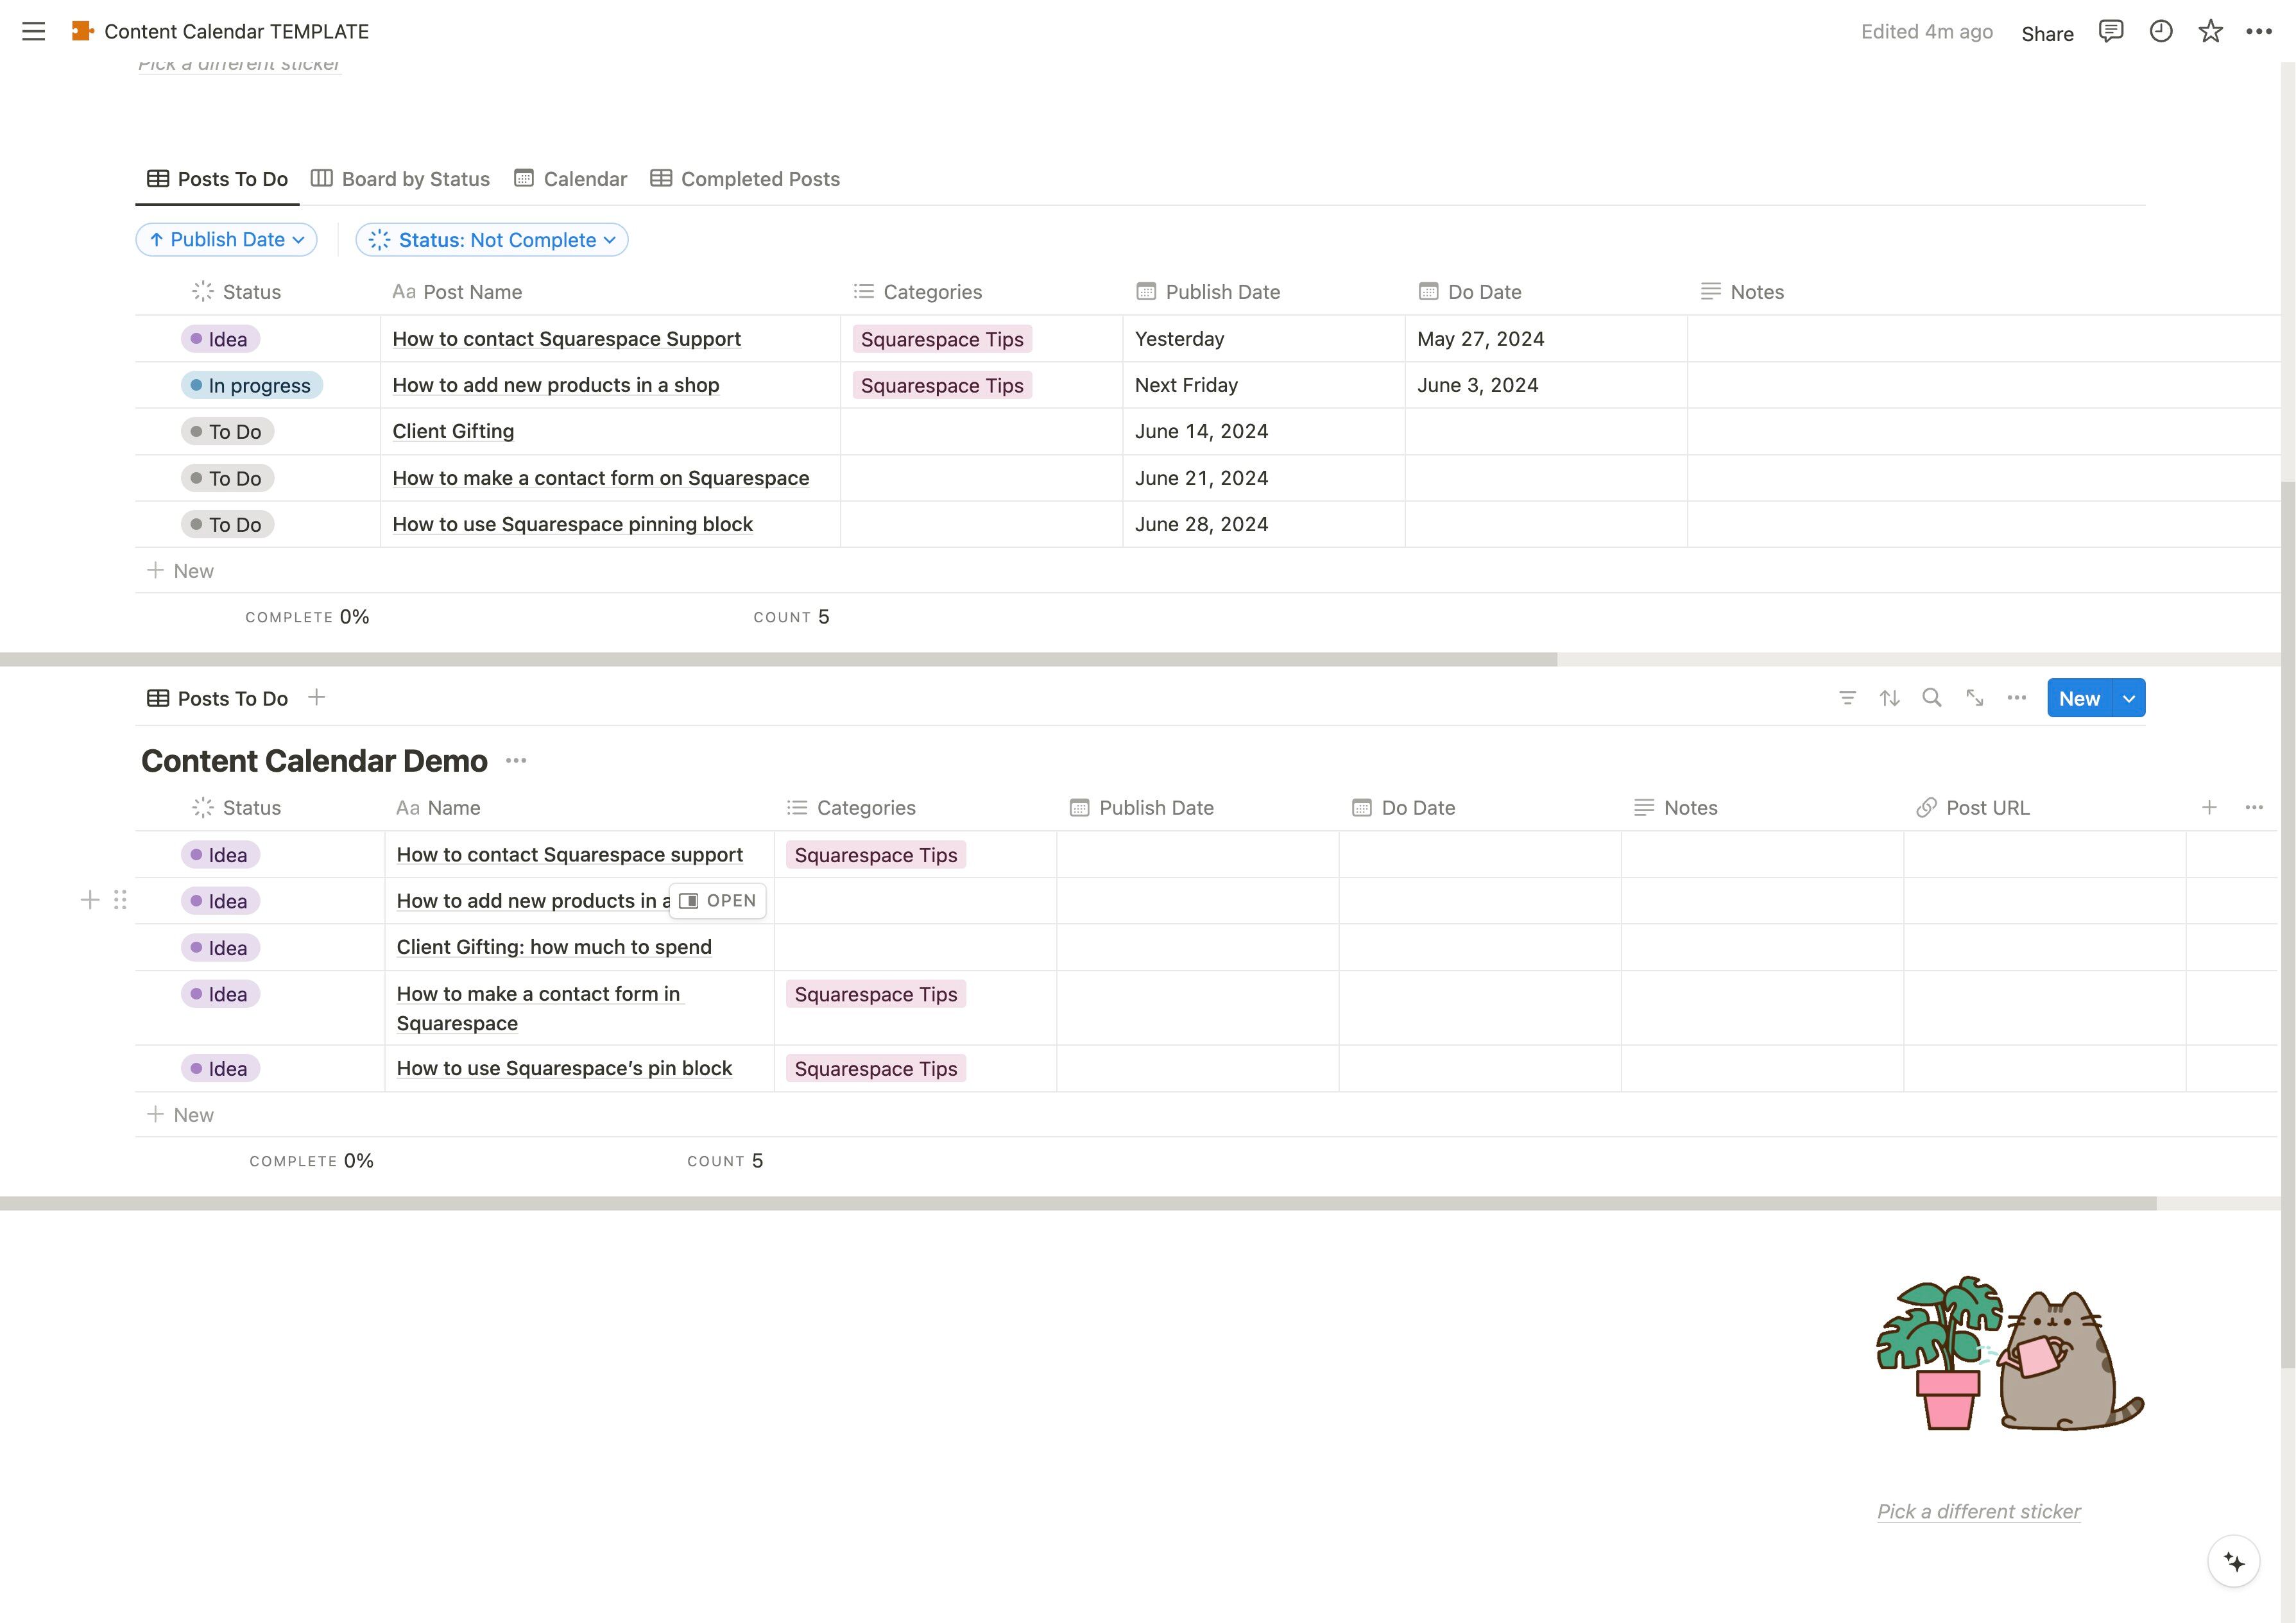
Task: Click the Notion AI sparkle button
Action: coord(2234,1561)
